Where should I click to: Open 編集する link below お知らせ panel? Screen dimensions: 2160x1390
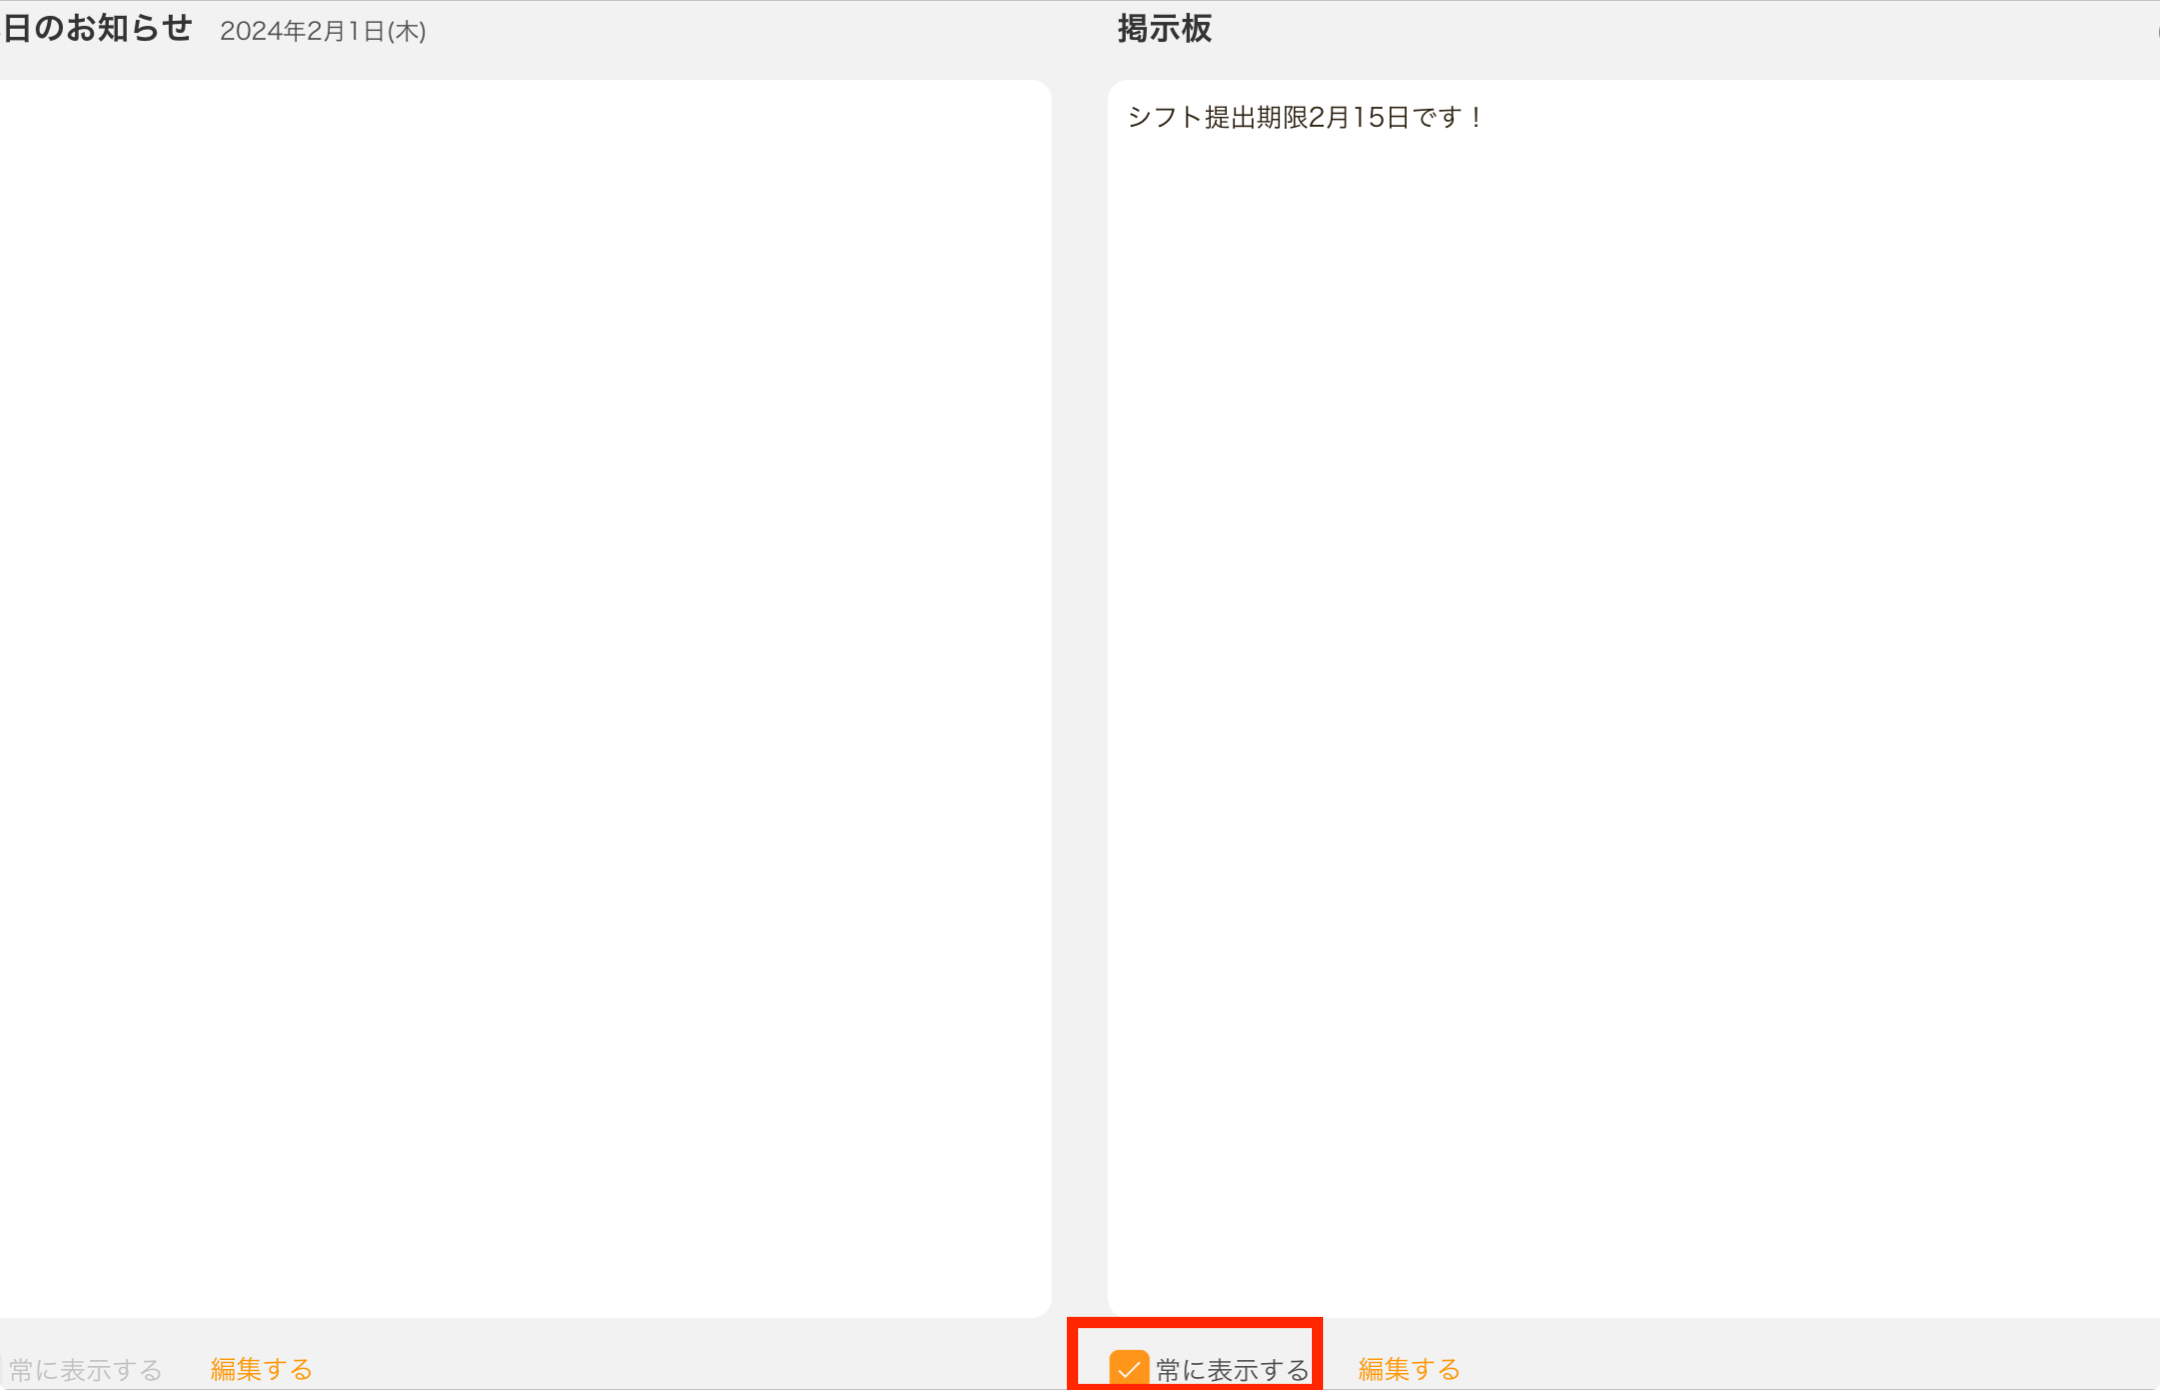pyautogui.click(x=261, y=1369)
